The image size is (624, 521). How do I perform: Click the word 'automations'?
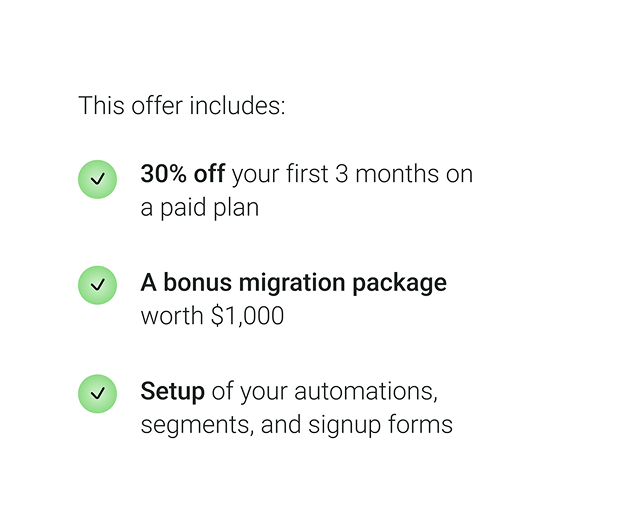(364, 392)
